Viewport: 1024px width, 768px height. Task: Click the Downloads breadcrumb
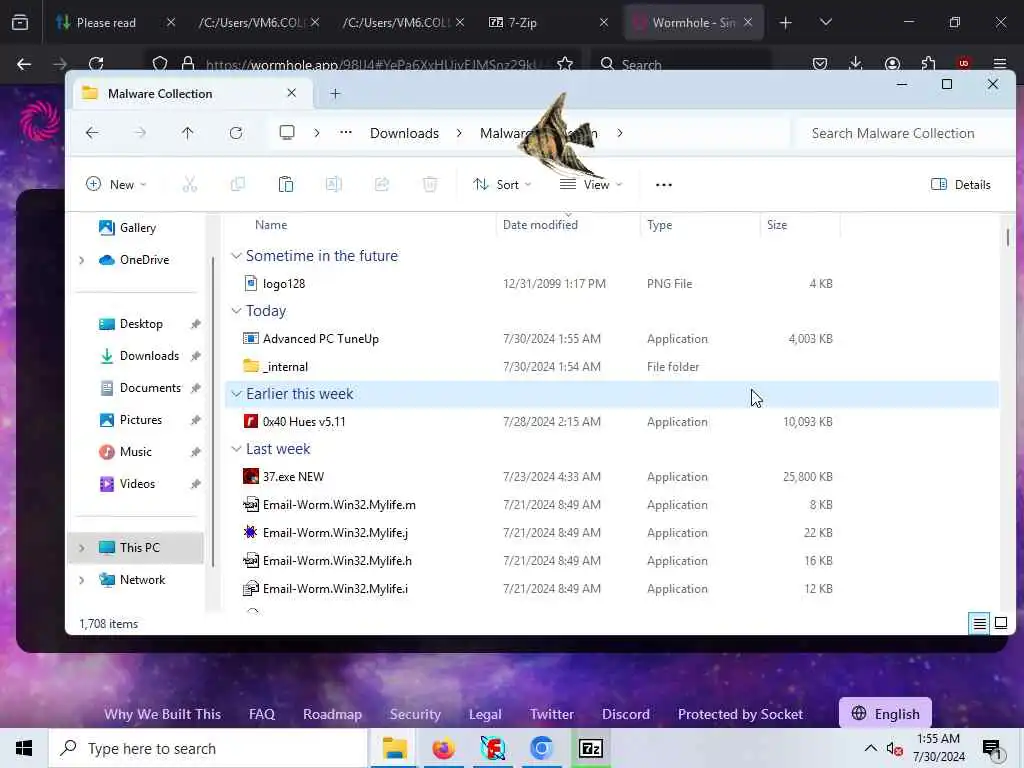point(404,133)
